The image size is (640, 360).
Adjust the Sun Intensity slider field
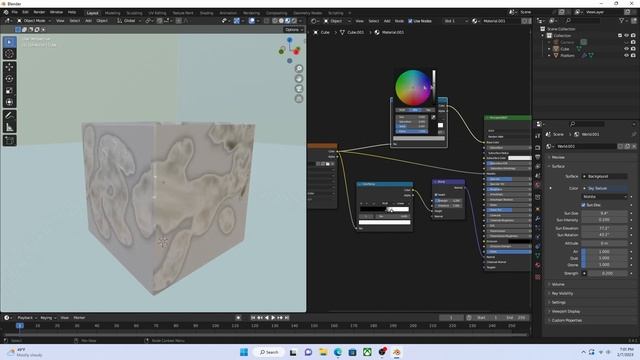pyautogui.click(x=604, y=220)
